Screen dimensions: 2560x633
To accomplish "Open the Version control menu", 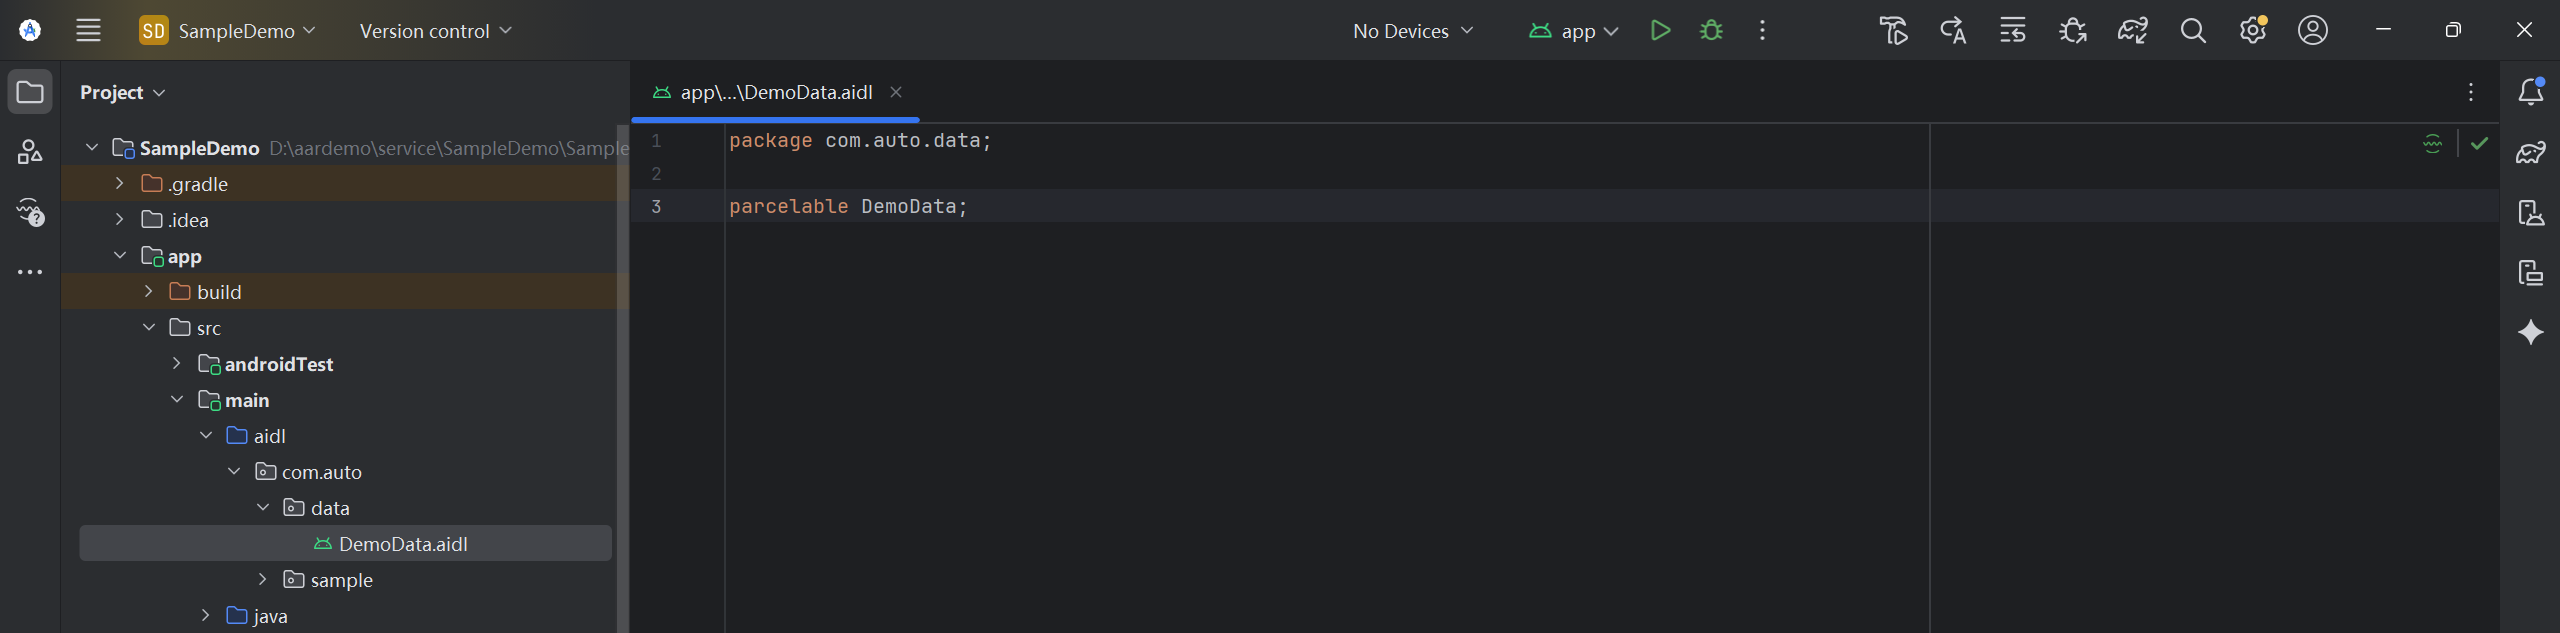I will tap(436, 31).
